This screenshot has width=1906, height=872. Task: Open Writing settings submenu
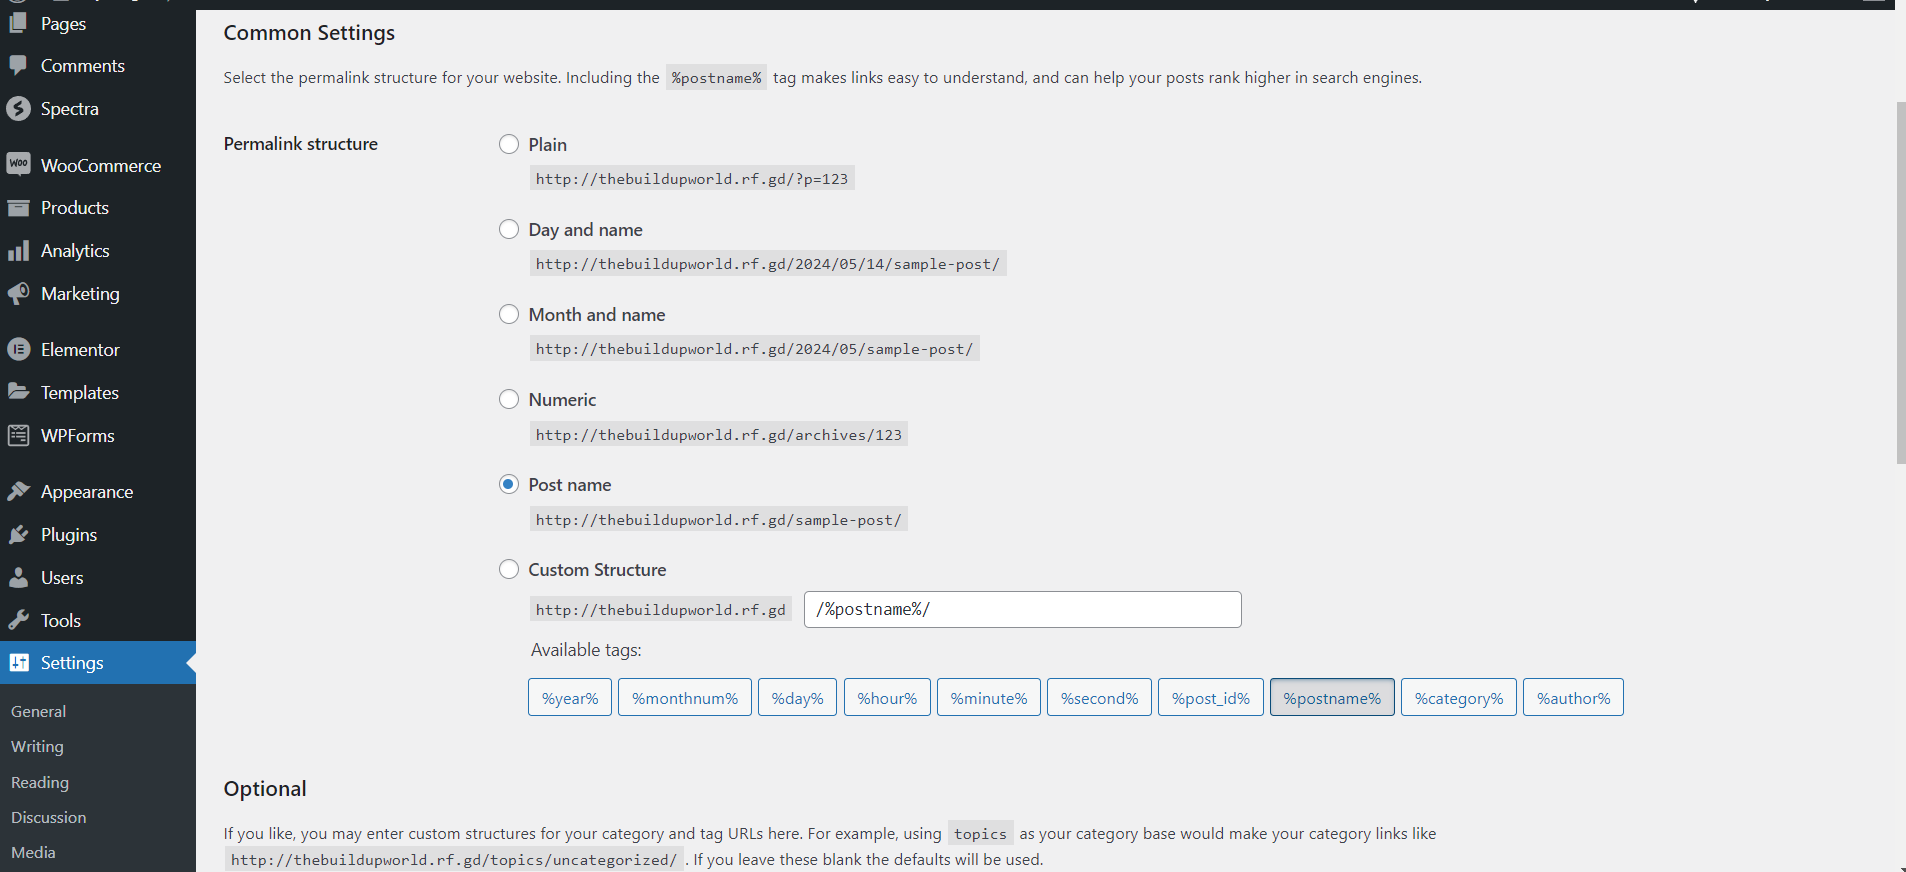(37, 747)
